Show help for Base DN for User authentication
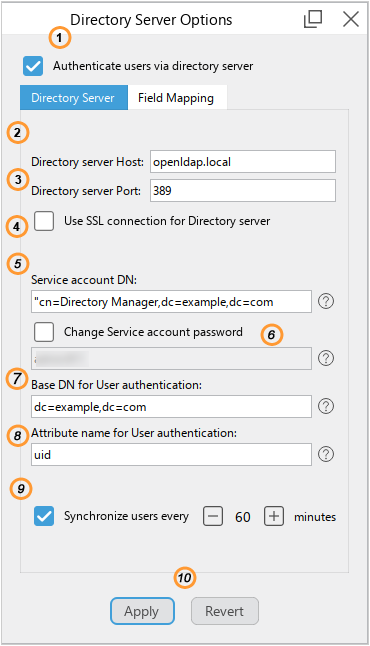 point(326,406)
